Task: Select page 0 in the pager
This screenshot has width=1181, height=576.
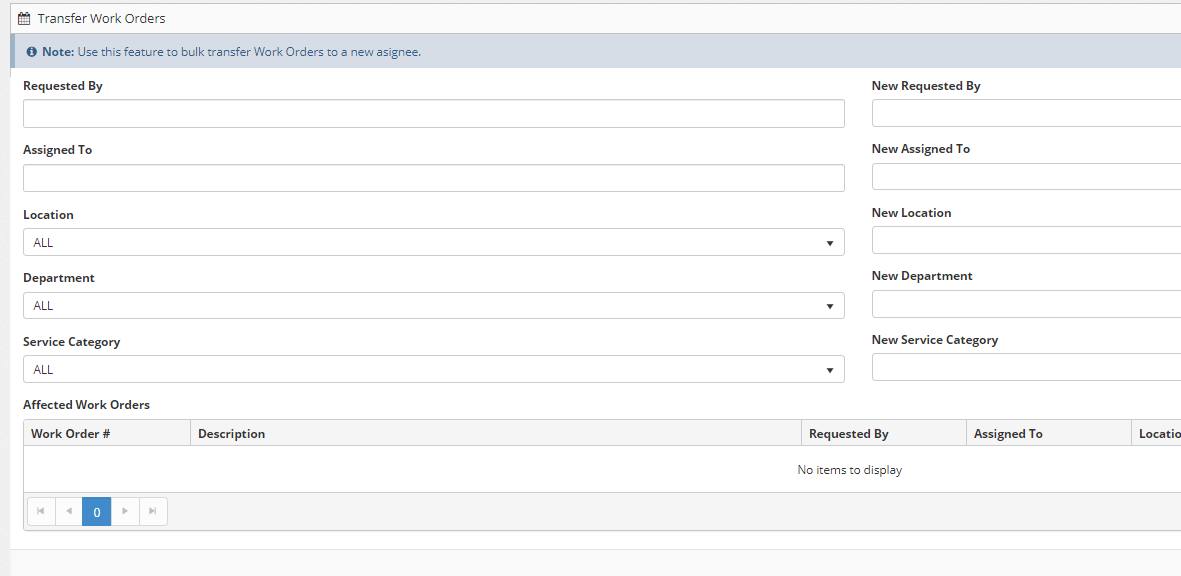Action: 97,512
